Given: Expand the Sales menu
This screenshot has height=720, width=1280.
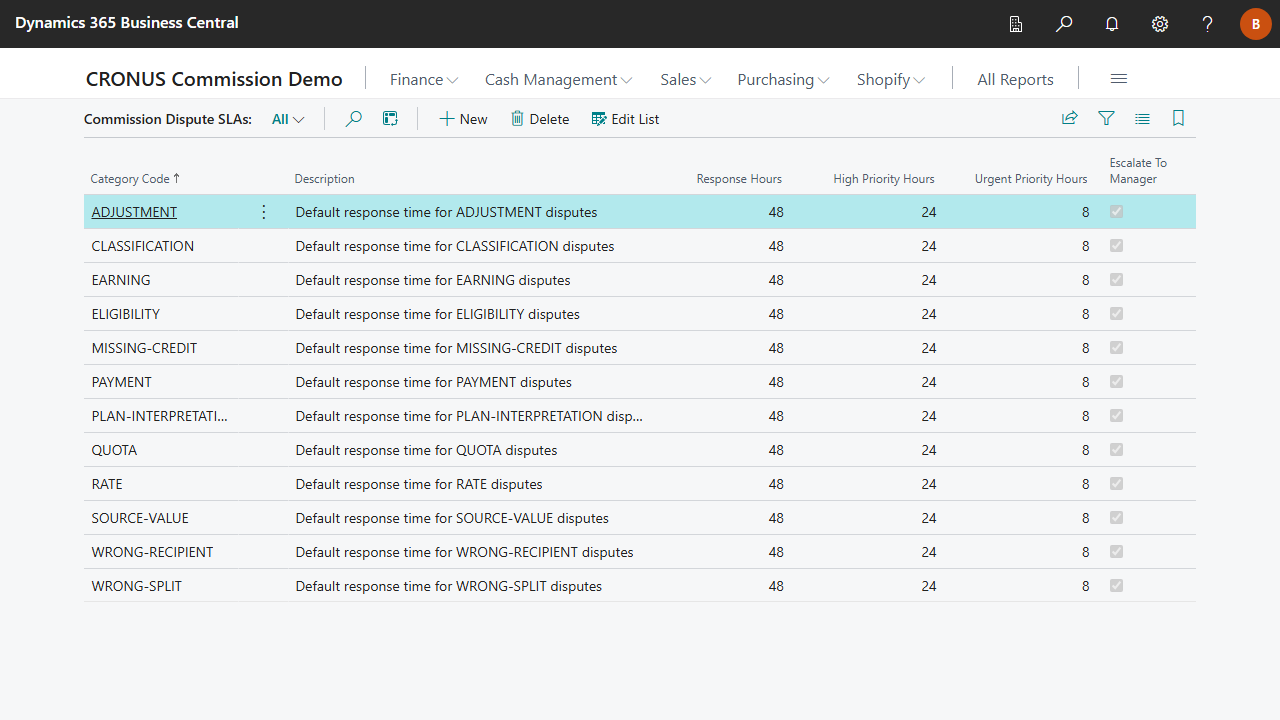Looking at the screenshot, I should (685, 79).
